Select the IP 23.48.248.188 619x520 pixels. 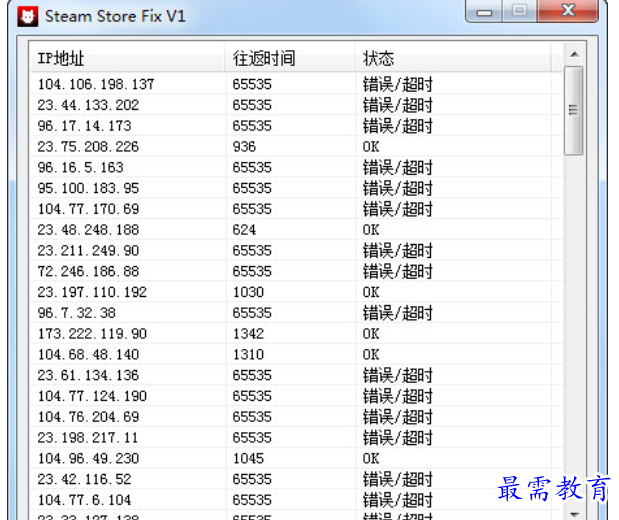click(88, 230)
